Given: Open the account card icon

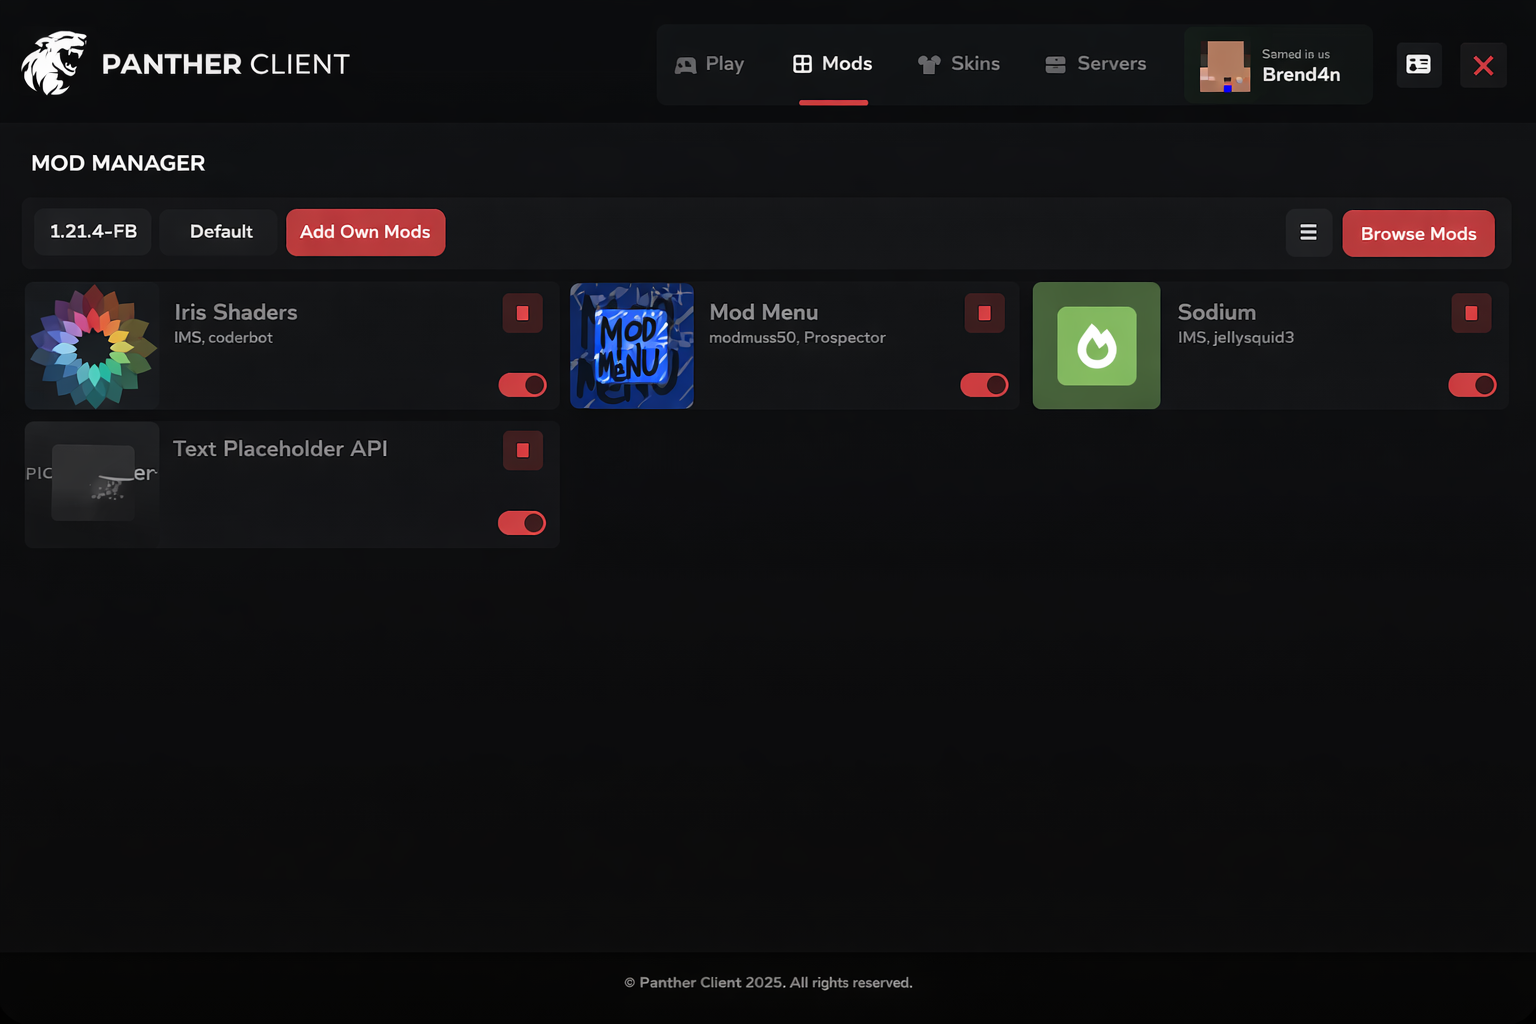Looking at the screenshot, I should coord(1418,65).
